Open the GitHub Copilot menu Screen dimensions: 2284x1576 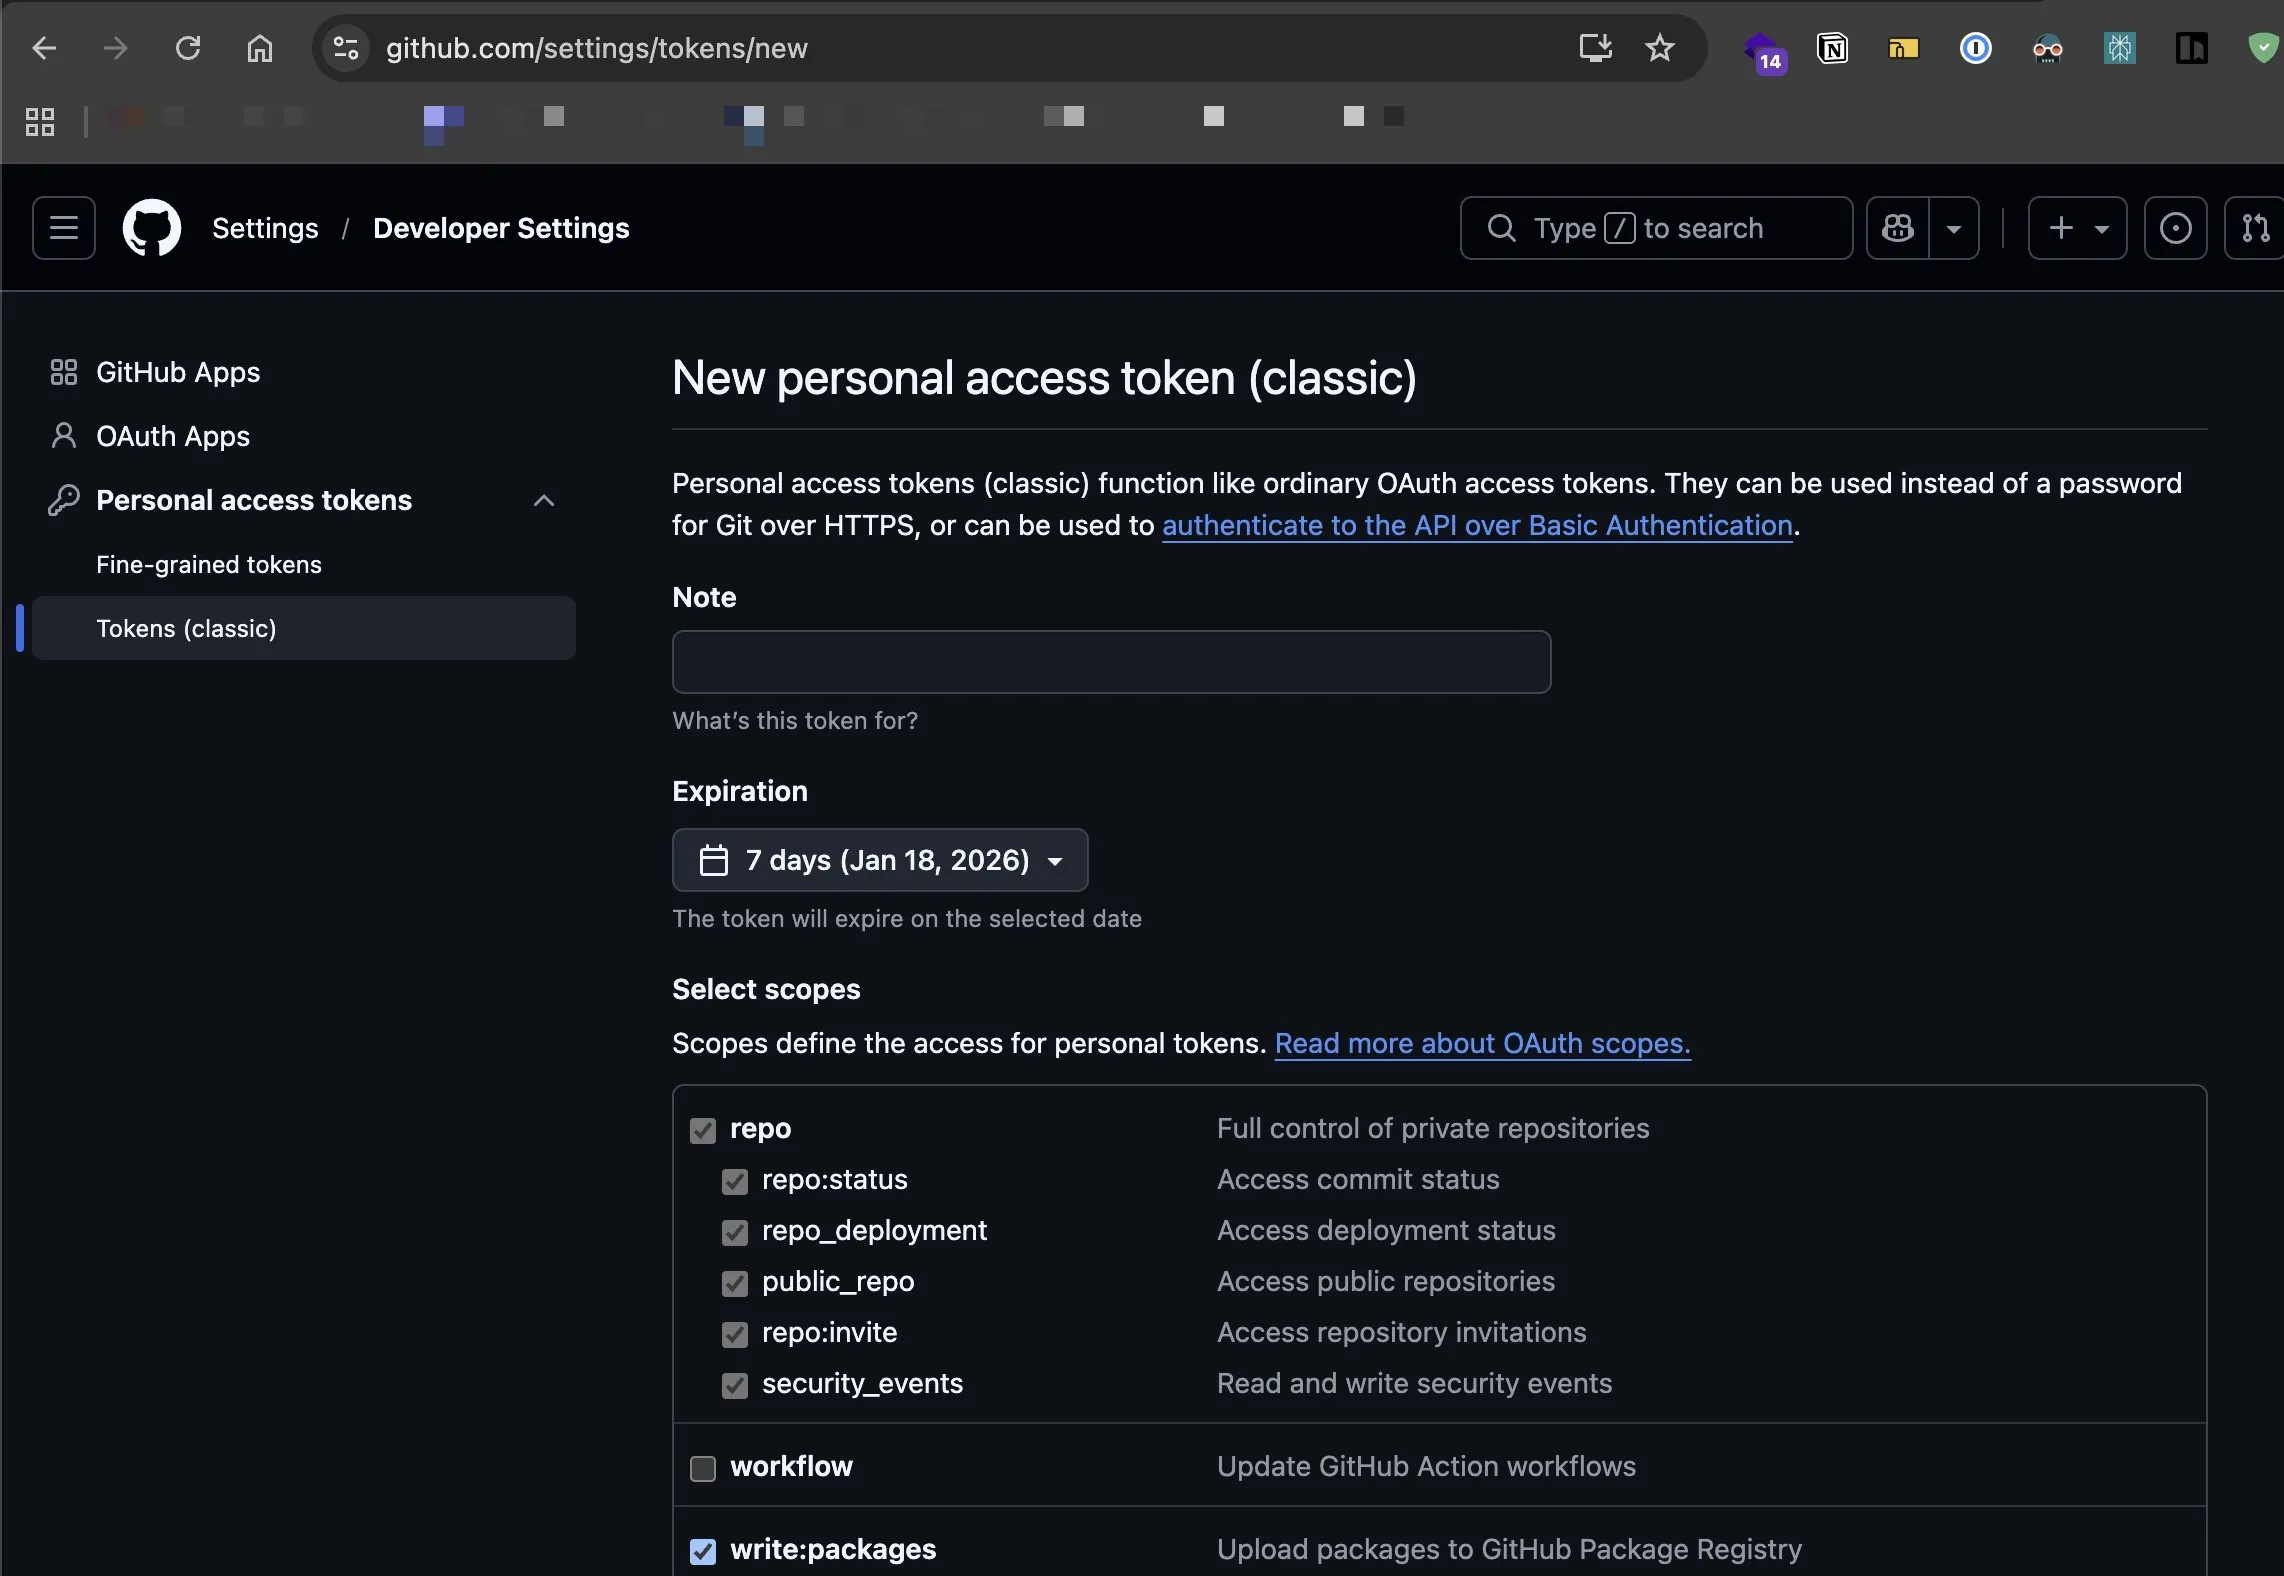[1897, 227]
